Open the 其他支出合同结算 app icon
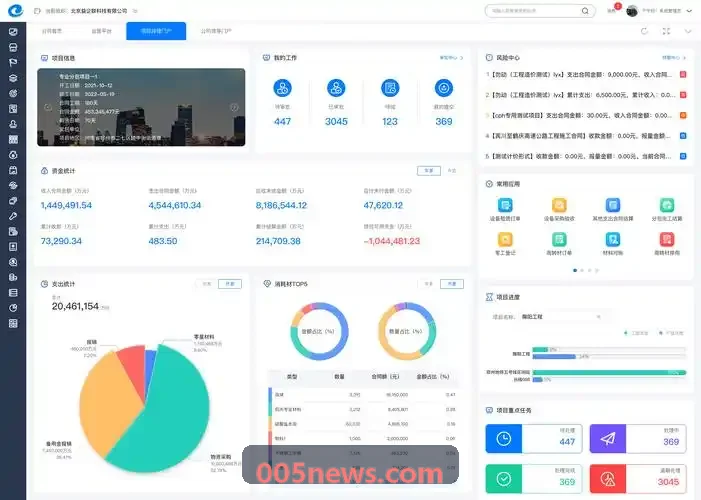 [x=613, y=205]
